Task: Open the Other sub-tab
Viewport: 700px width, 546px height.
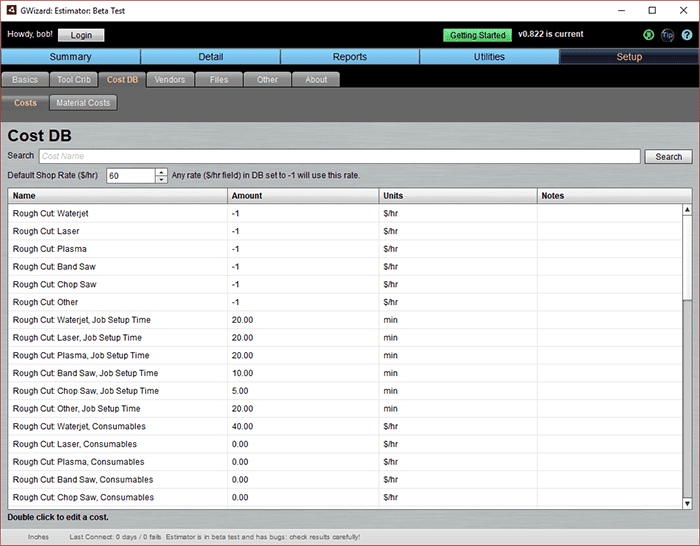Action: [x=267, y=79]
